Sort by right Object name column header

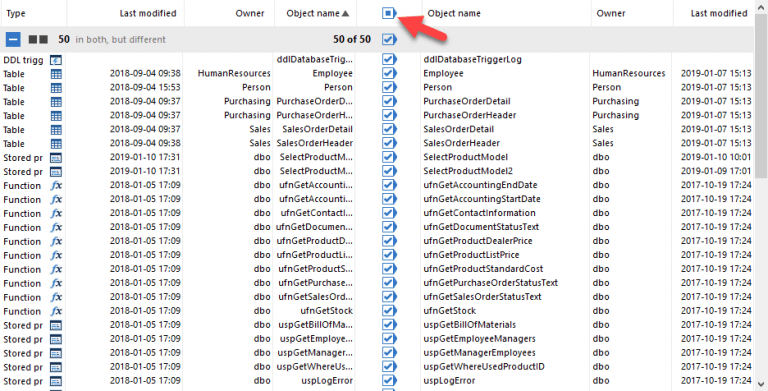pyautogui.click(x=506, y=14)
